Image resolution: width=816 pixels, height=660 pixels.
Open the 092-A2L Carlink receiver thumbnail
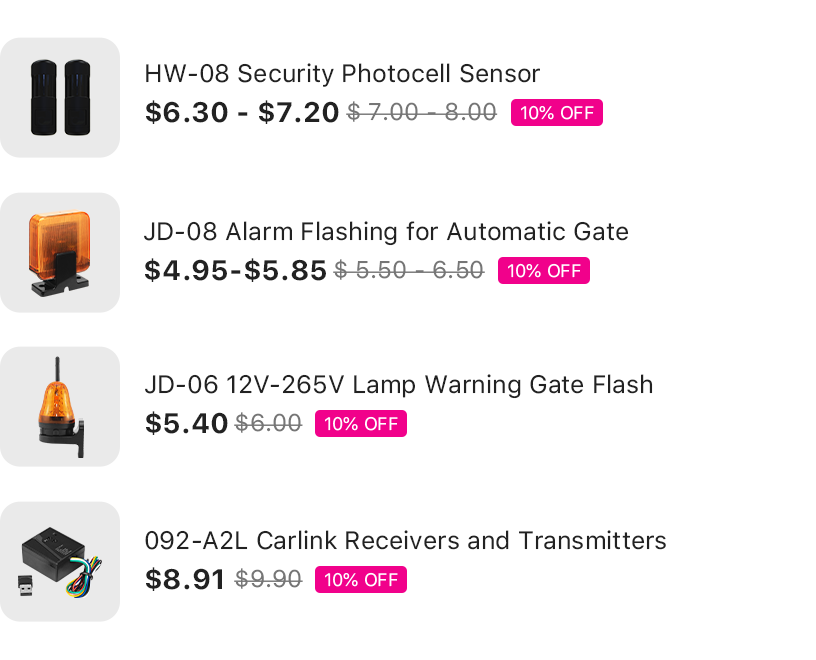pos(60,562)
